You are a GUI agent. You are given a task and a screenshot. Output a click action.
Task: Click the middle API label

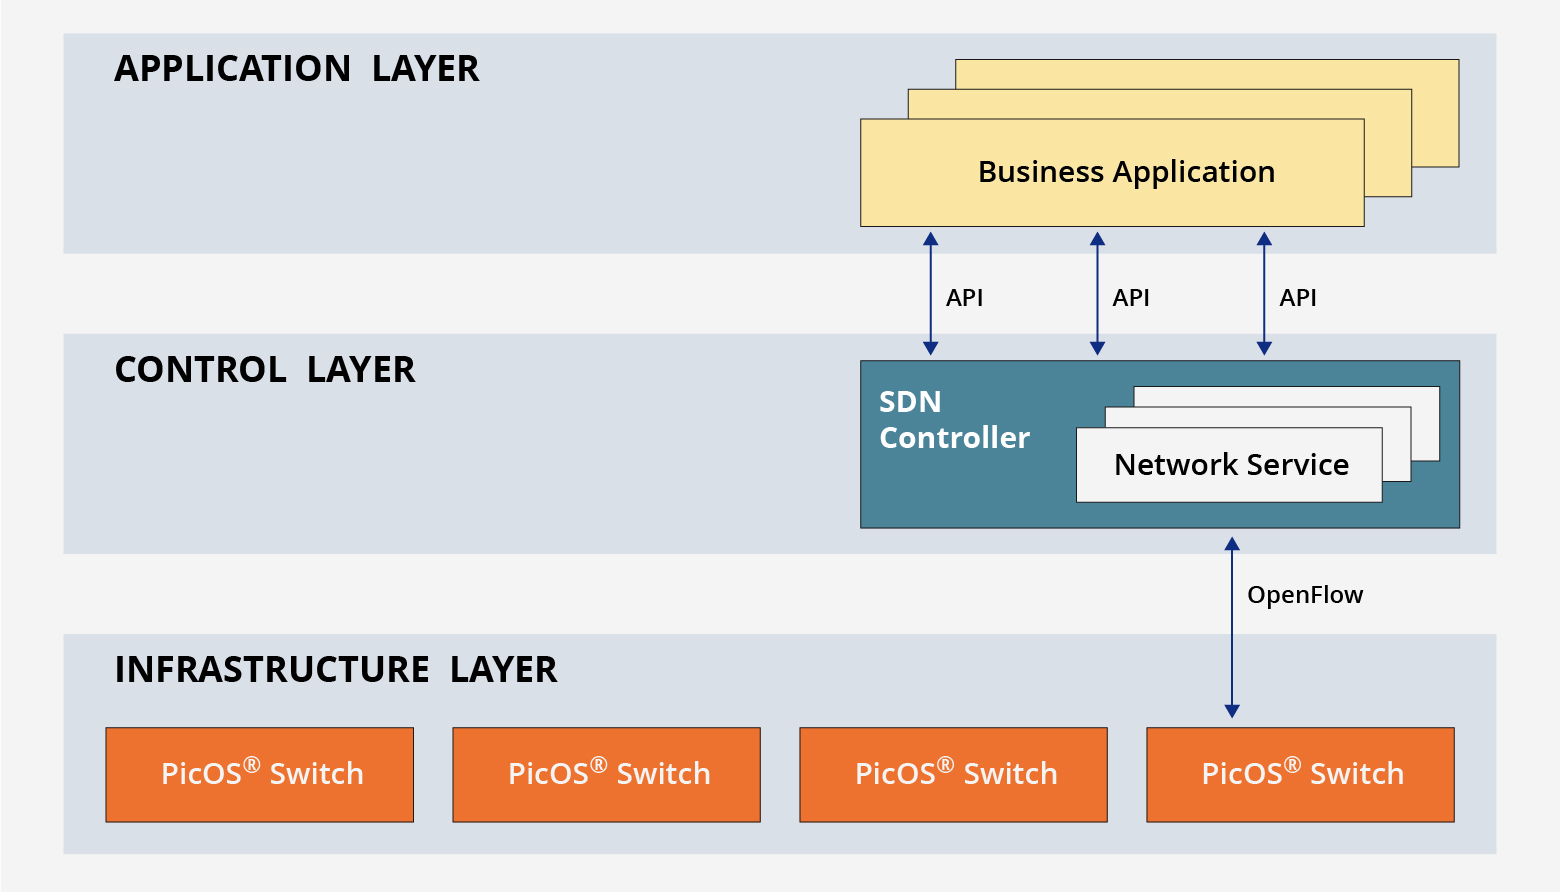click(x=1131, y=298)
